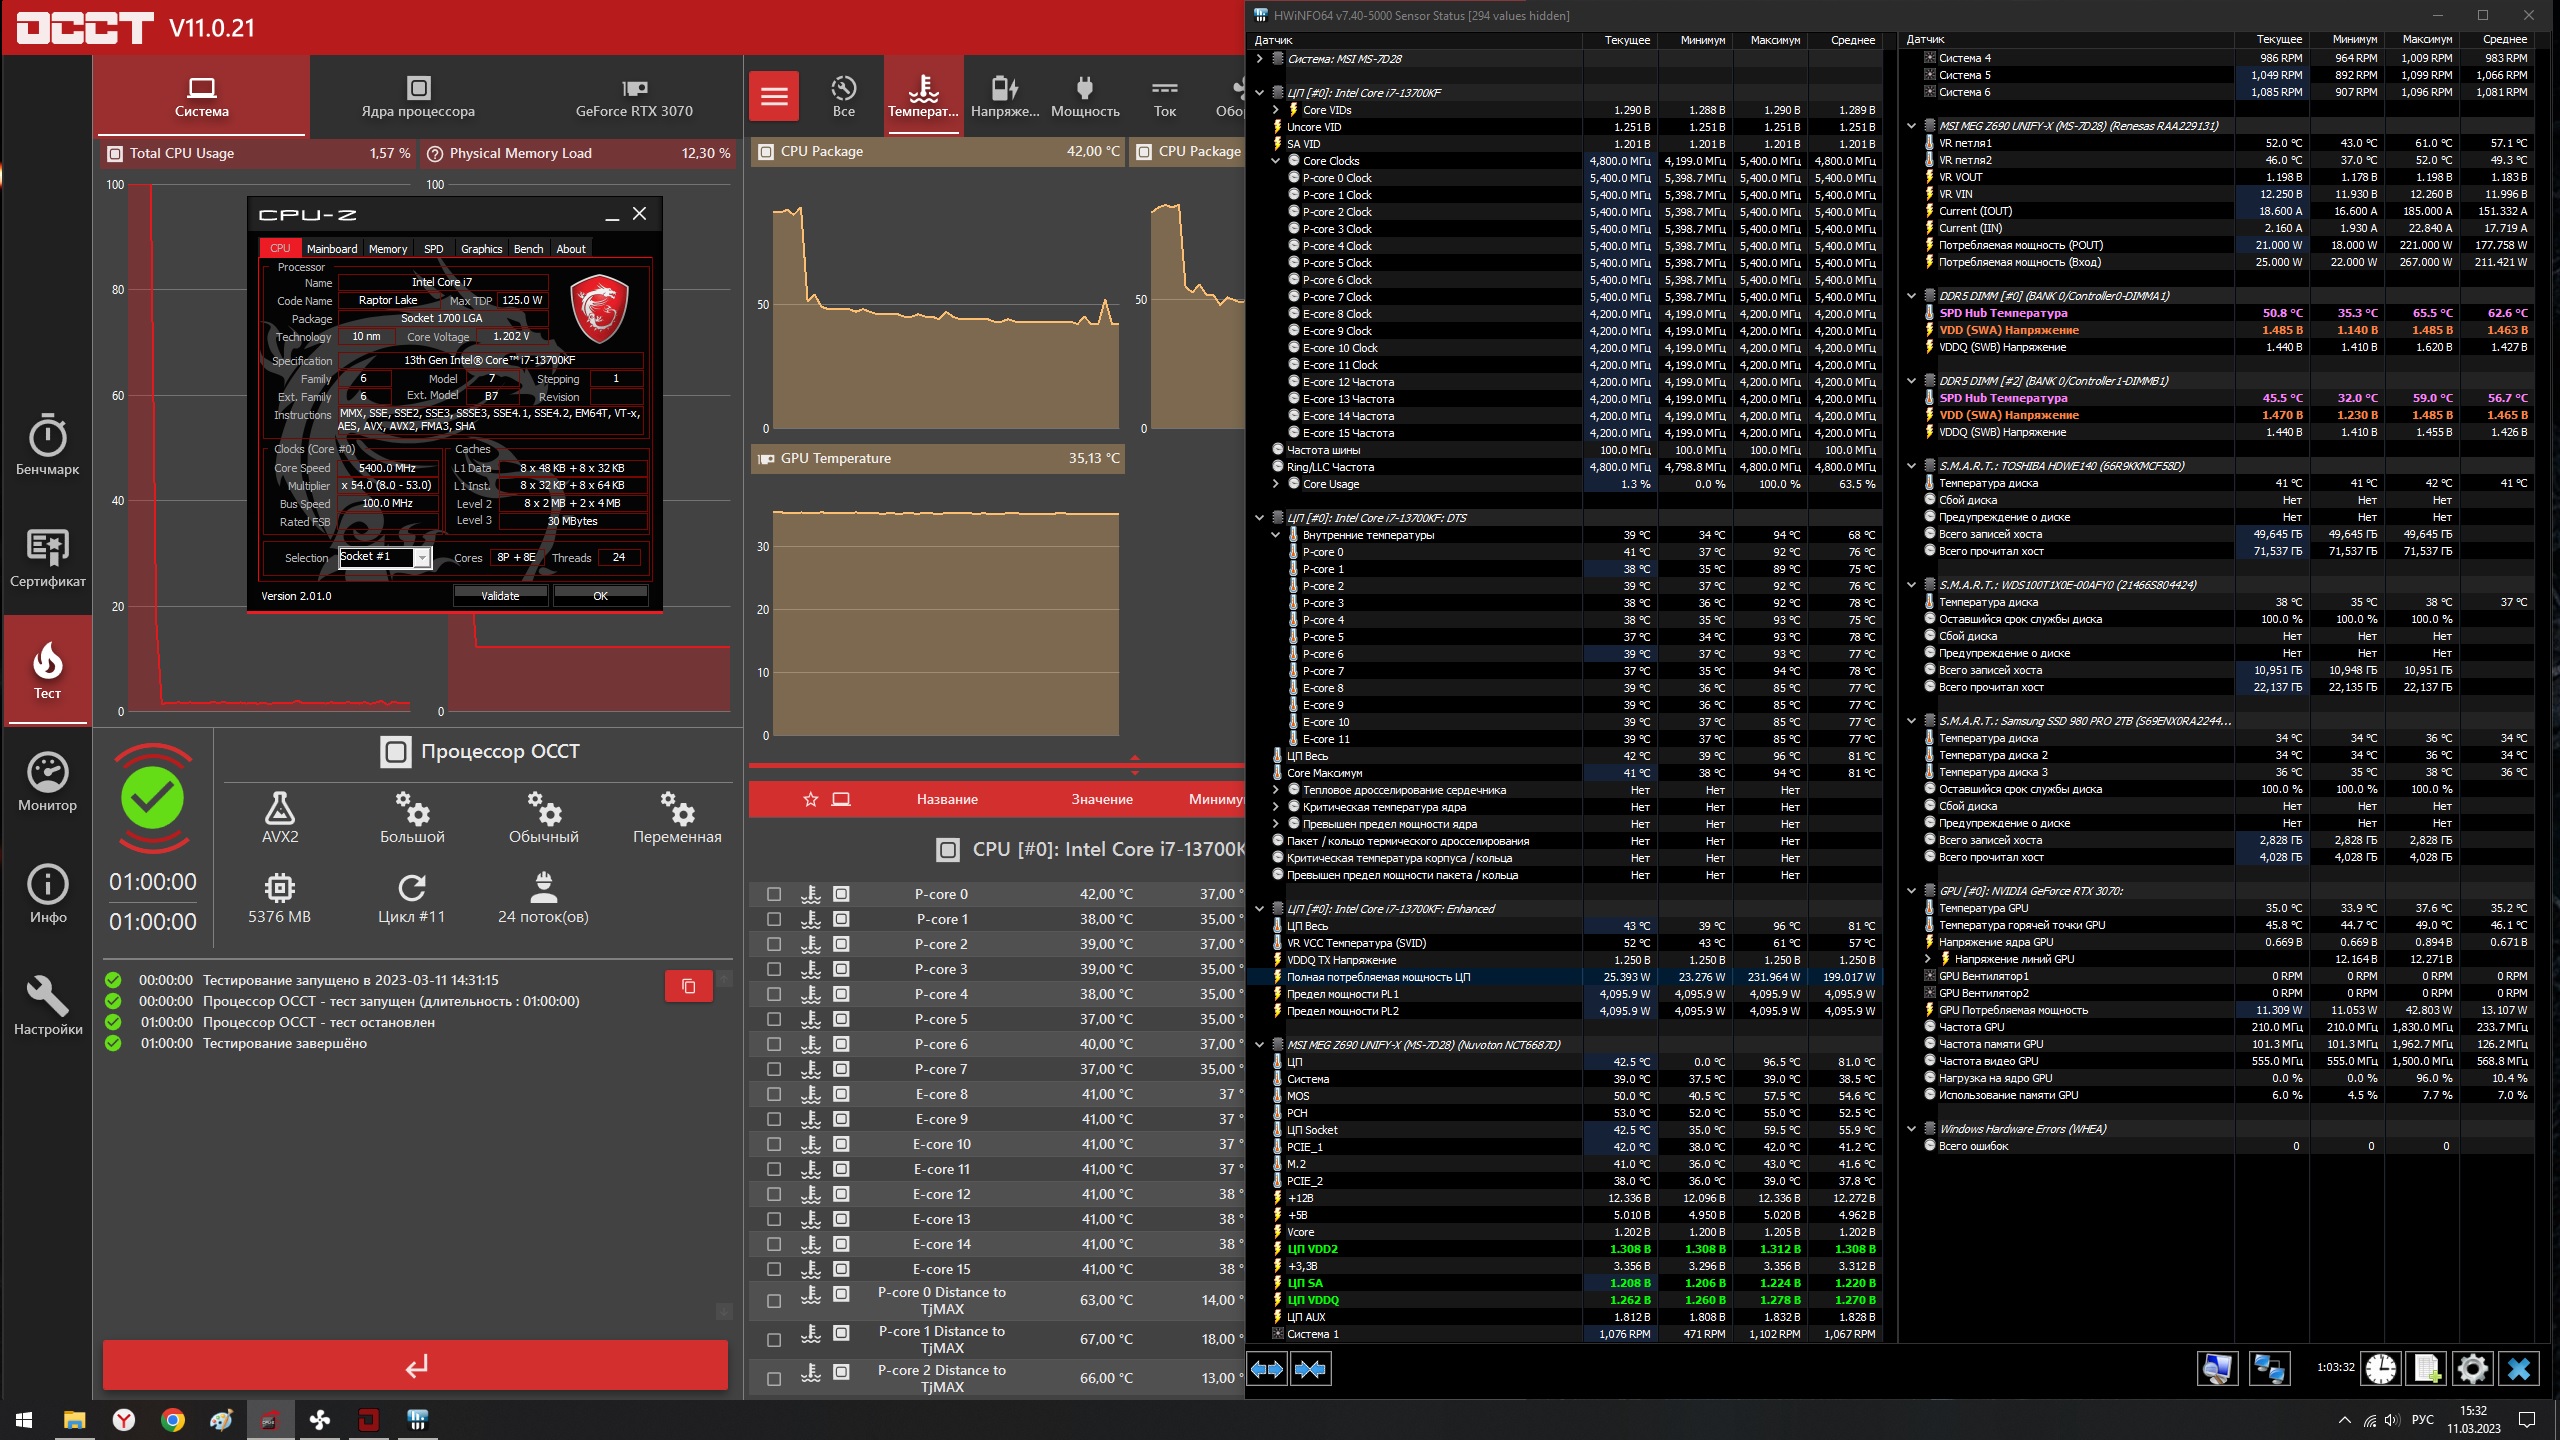Click the Validate button in CPU-Z

point(500,596)
